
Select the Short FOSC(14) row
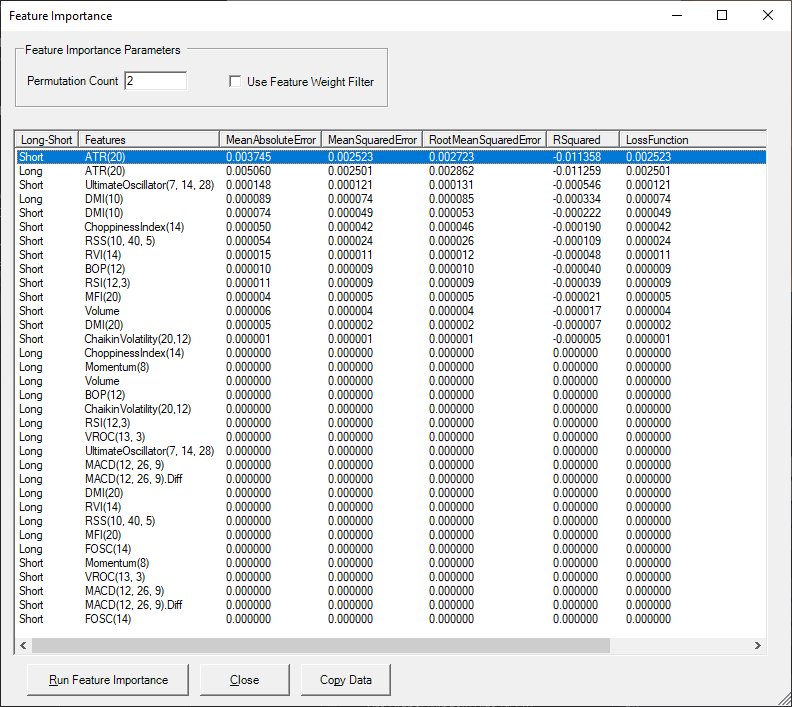pos(391,619)
